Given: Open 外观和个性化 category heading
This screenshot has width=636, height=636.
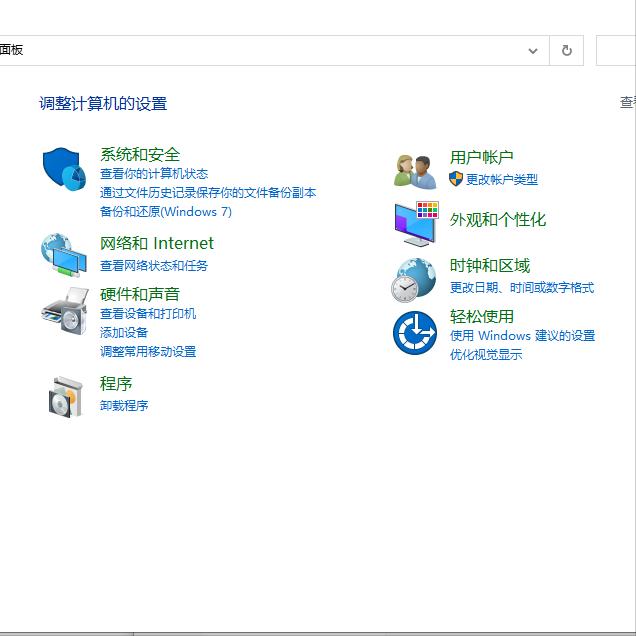Looking at the screenshot, I should click(x=498, y=220).
